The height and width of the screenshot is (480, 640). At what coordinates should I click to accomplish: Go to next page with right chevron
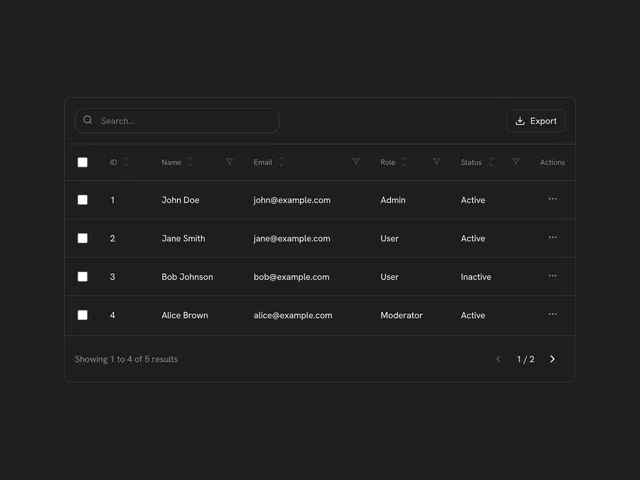coord(553,359)
